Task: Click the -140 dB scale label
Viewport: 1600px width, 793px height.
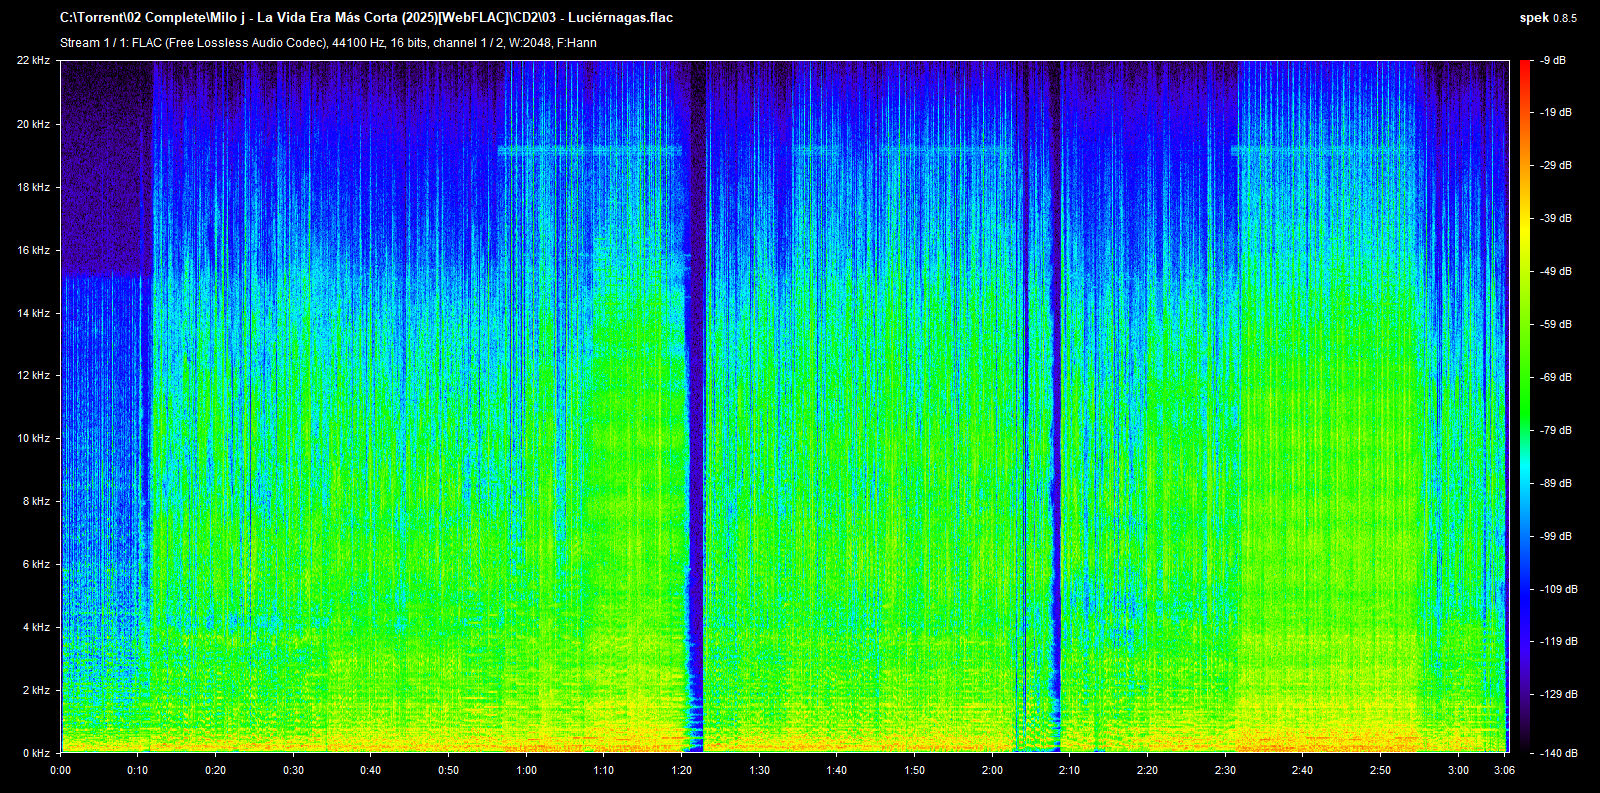Action: pos(1556,753)
